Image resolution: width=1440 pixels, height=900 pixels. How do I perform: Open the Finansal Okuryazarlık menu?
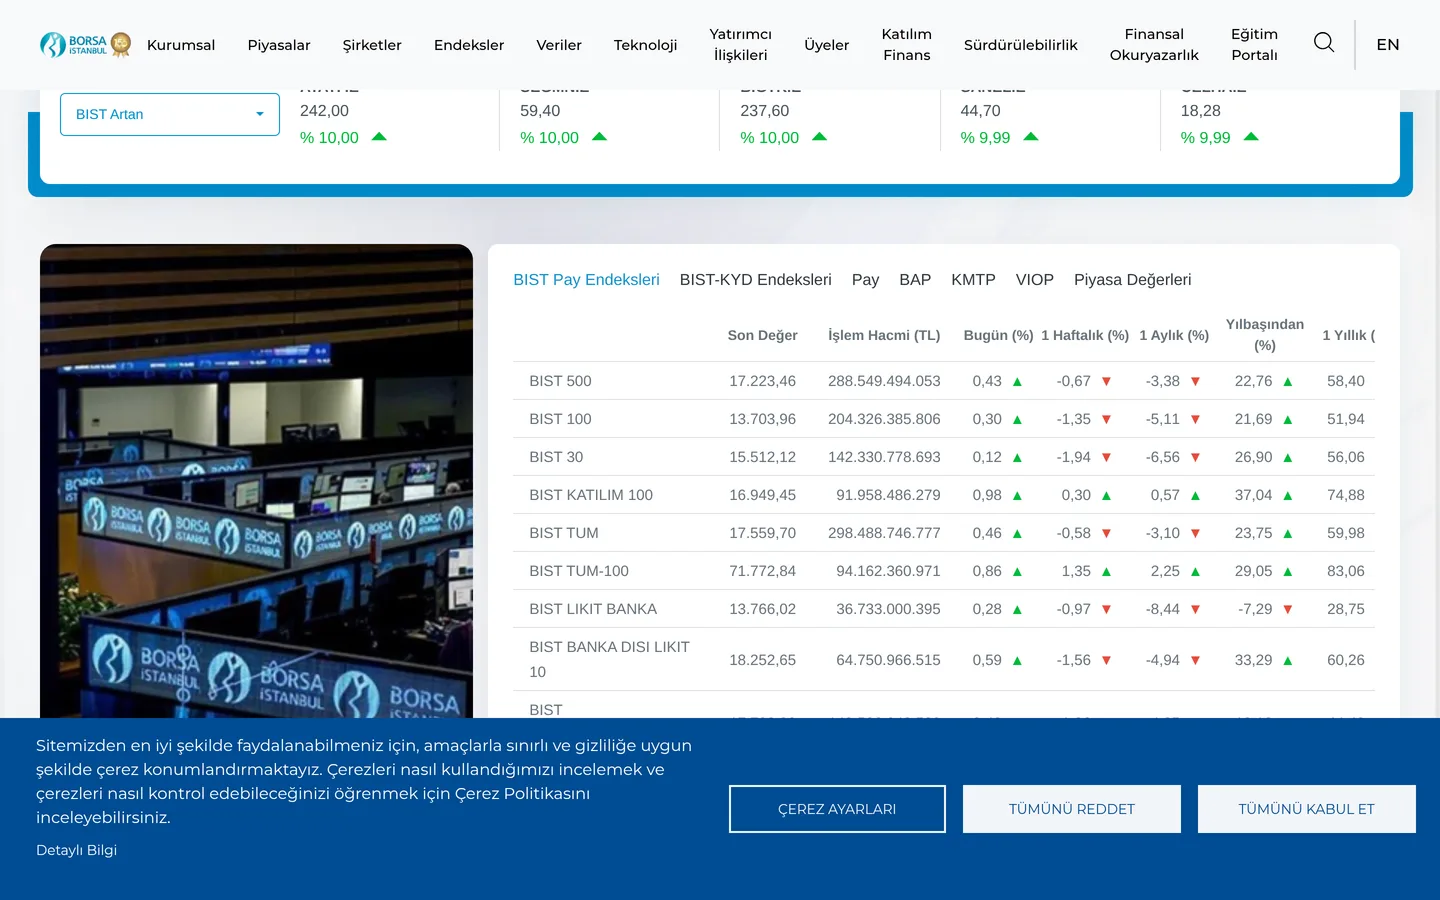tap(1154, 45)
